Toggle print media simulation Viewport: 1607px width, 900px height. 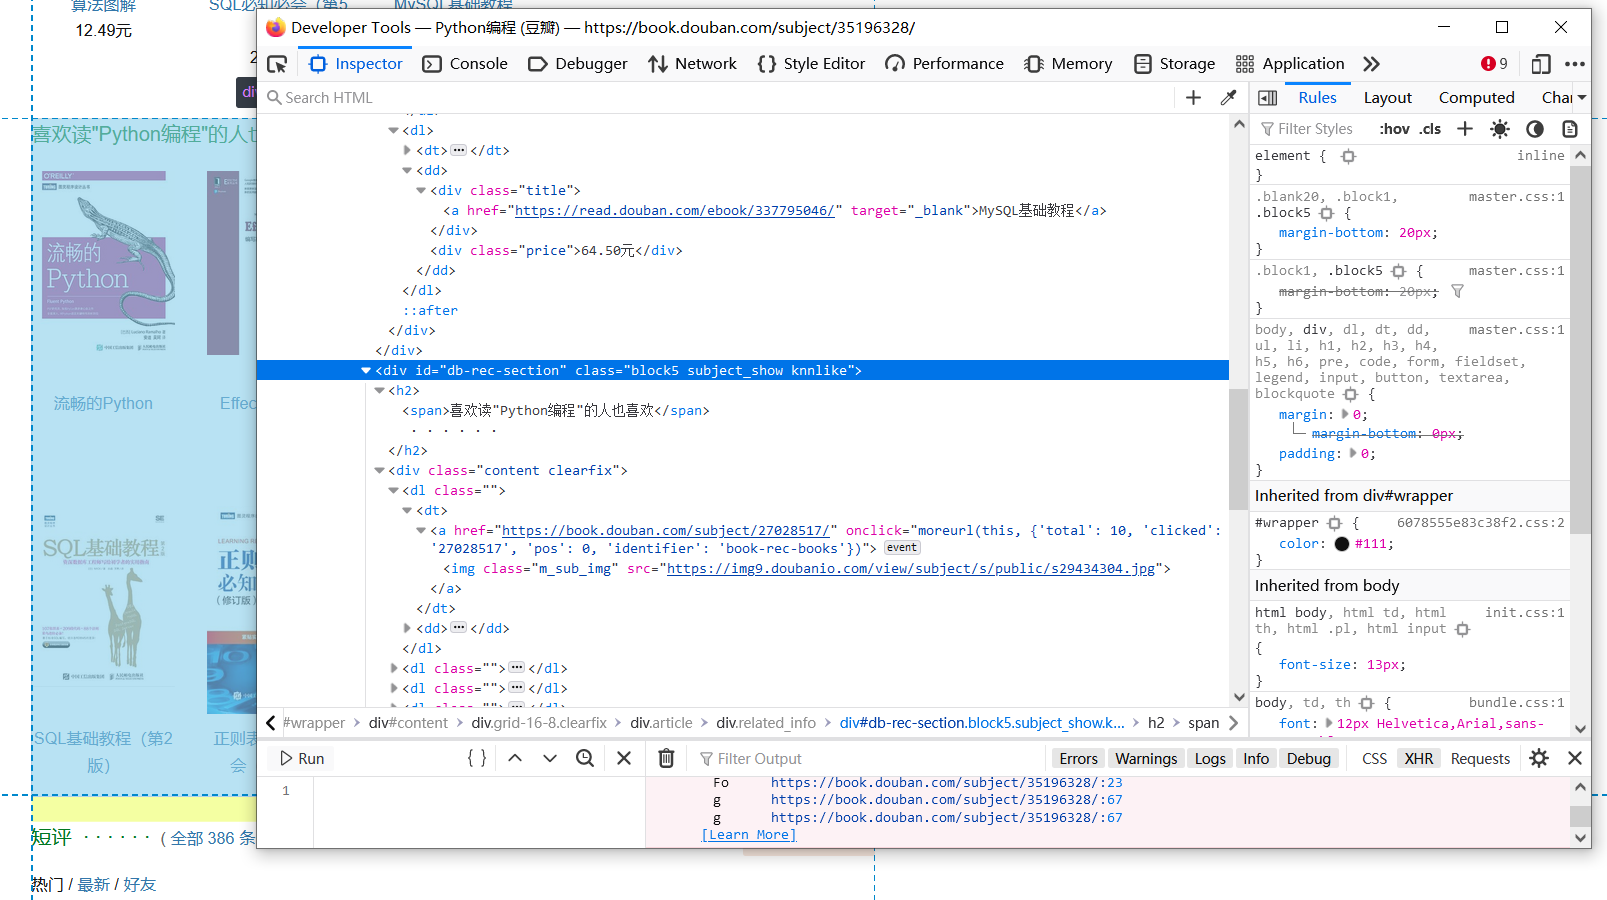click(1569, 128)
